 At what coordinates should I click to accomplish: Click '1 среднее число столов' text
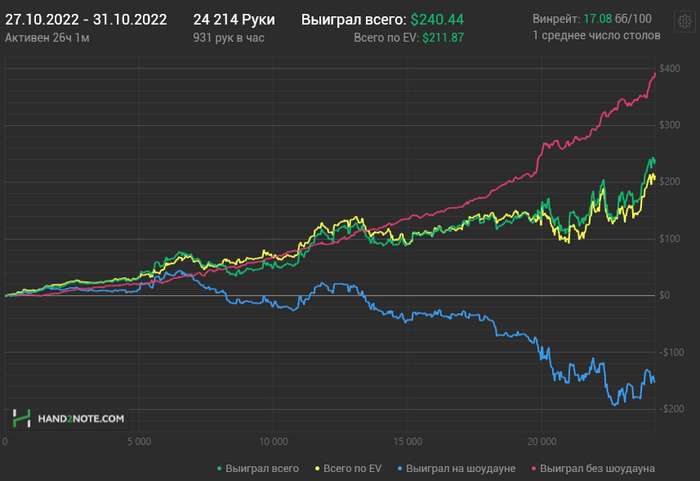pyautogui.click(x=596, y=35)
